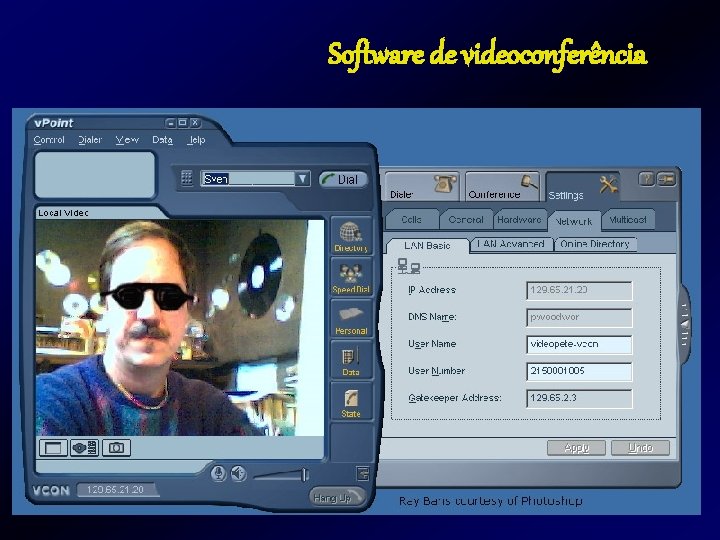Click the User Name field
The width and height of the screenshot is (720, 540).
pyautogui.click(x=579, y=344)
